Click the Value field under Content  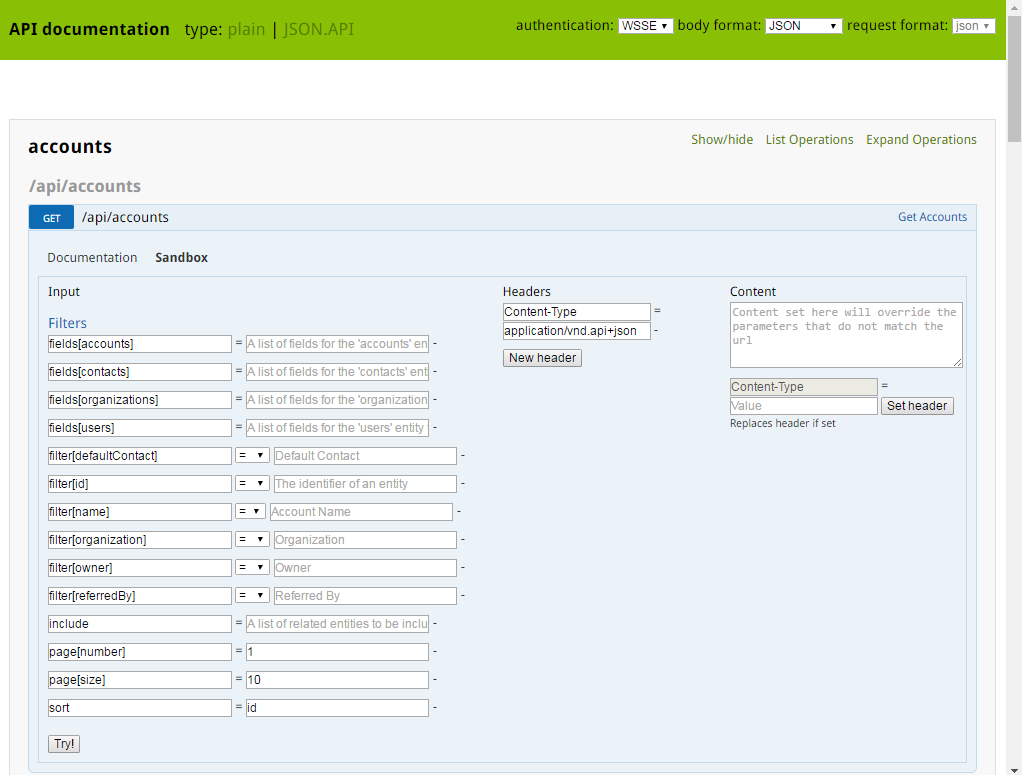(803, 405)
